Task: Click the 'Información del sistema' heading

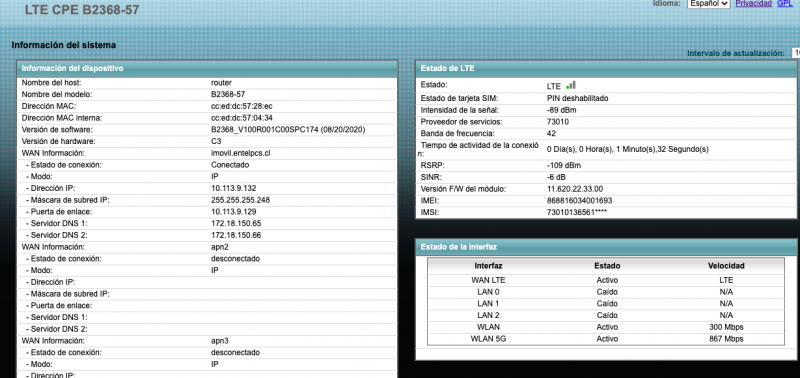Action: click(x=64, y=45)
